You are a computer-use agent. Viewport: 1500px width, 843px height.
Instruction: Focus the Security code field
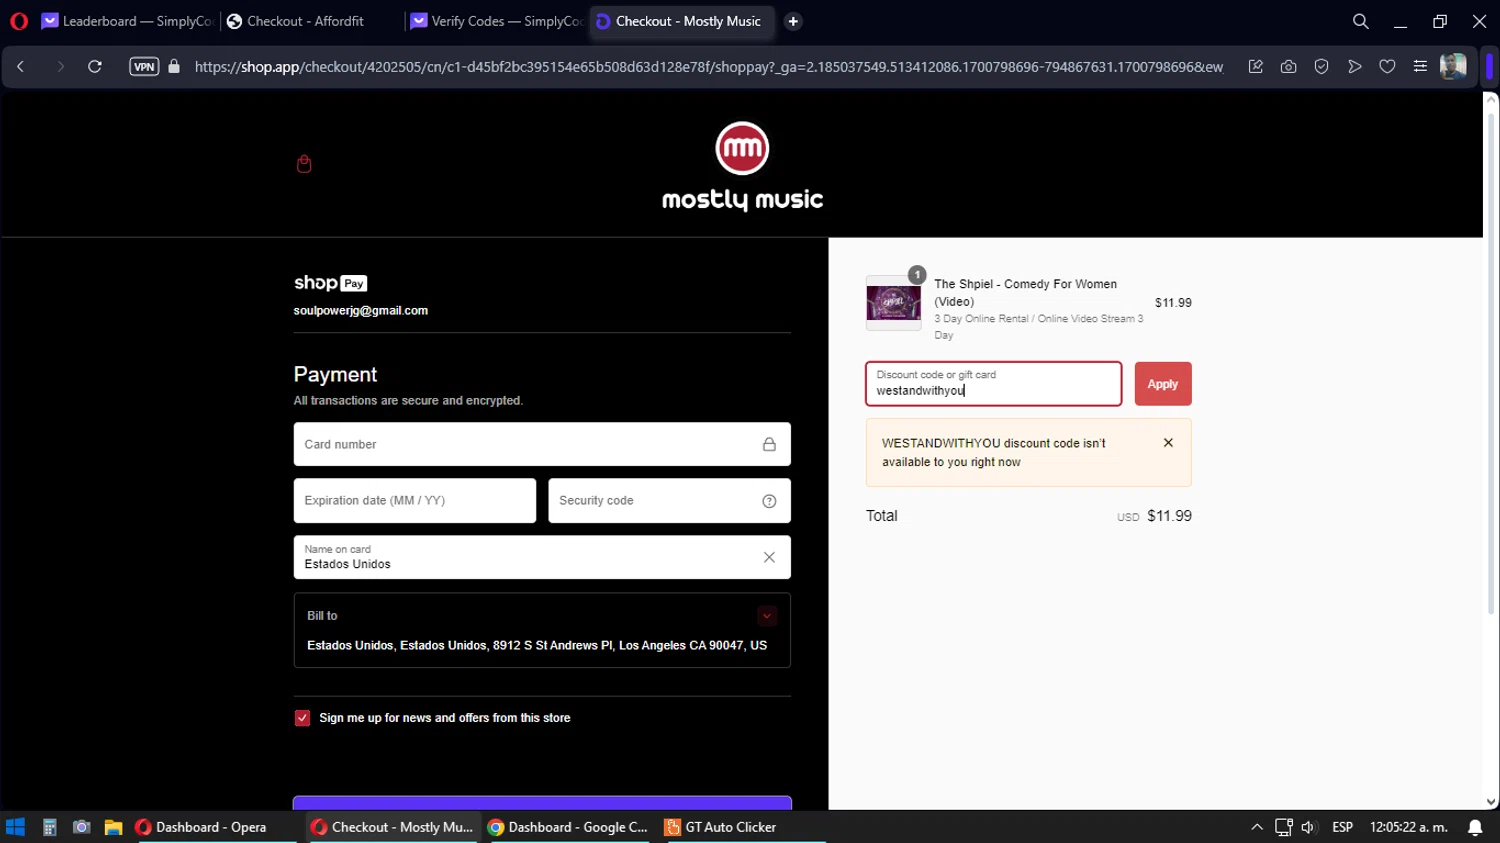[x=669, y=501]
